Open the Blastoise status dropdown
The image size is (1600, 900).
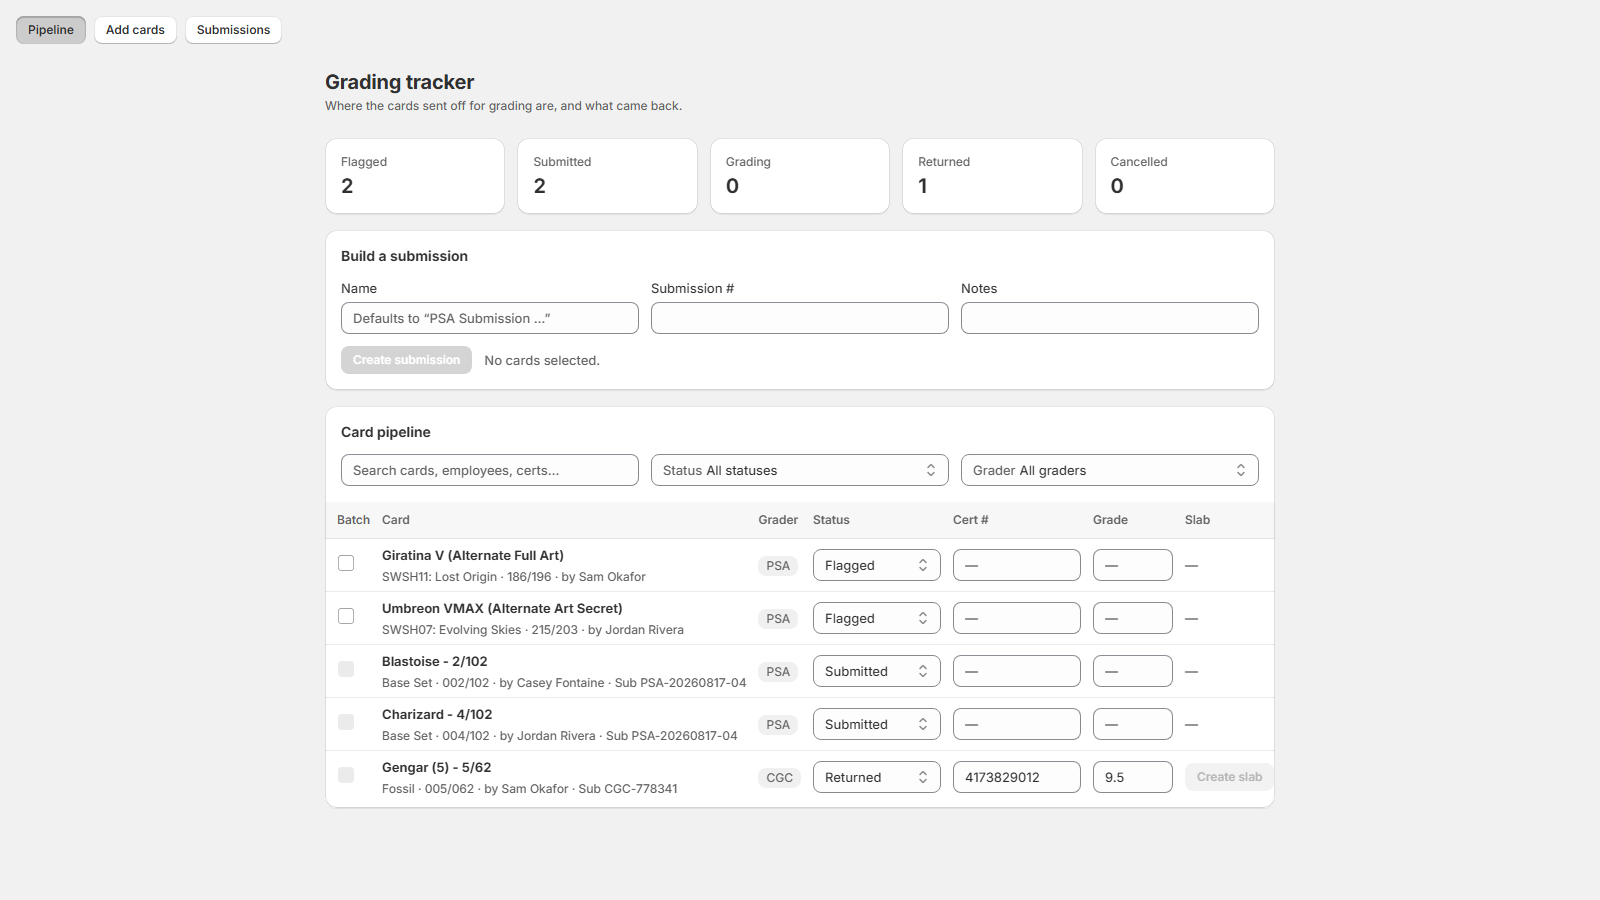877,671
